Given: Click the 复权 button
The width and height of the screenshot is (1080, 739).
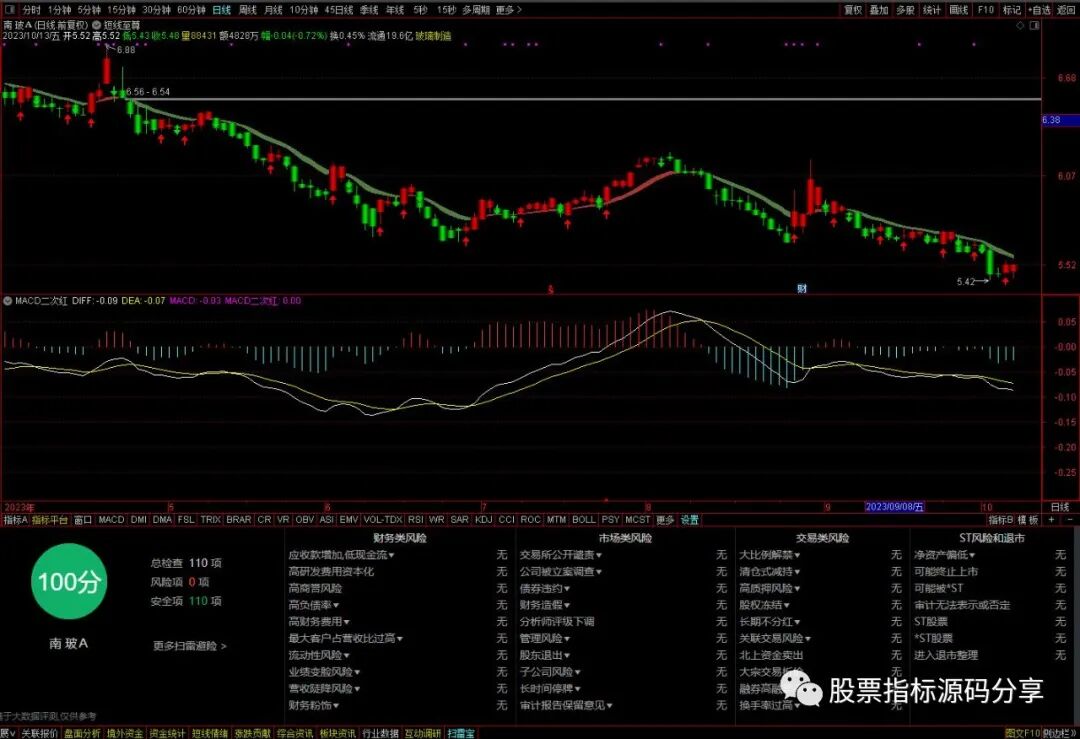Looking at the screenshot, I should [853, 10].
